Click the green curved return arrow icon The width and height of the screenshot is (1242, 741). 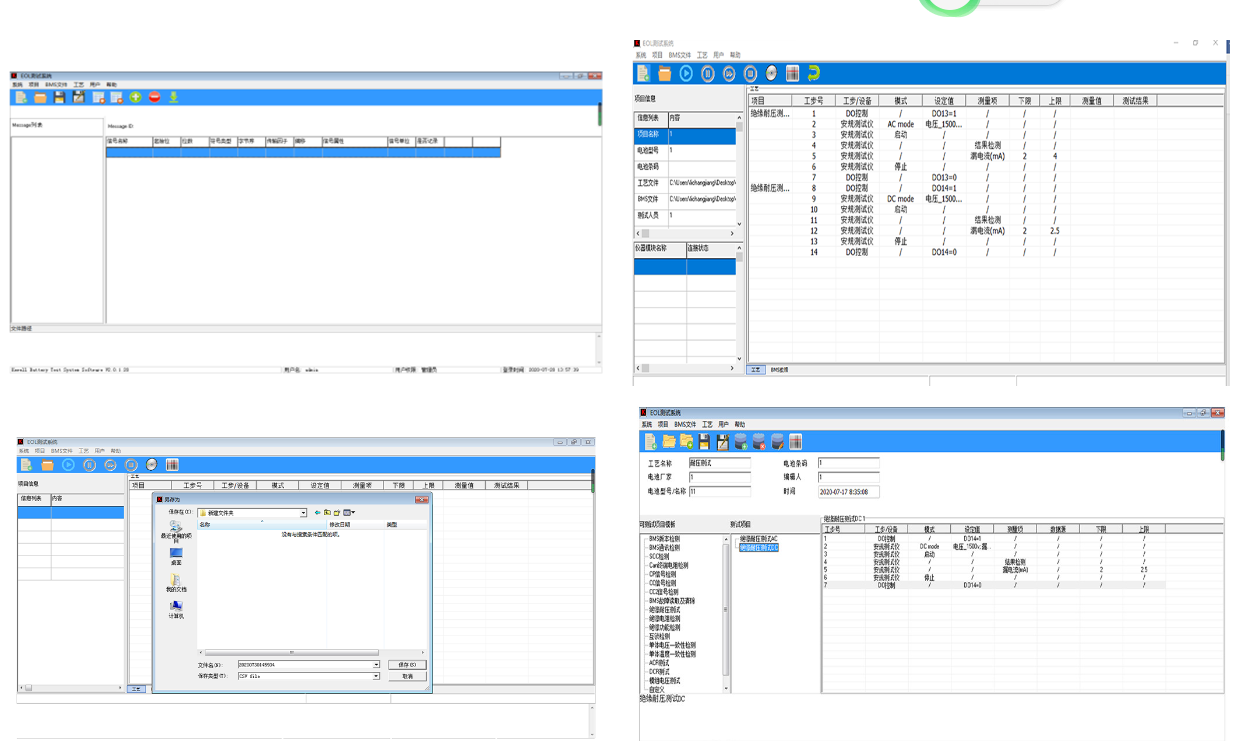[814, 73]
